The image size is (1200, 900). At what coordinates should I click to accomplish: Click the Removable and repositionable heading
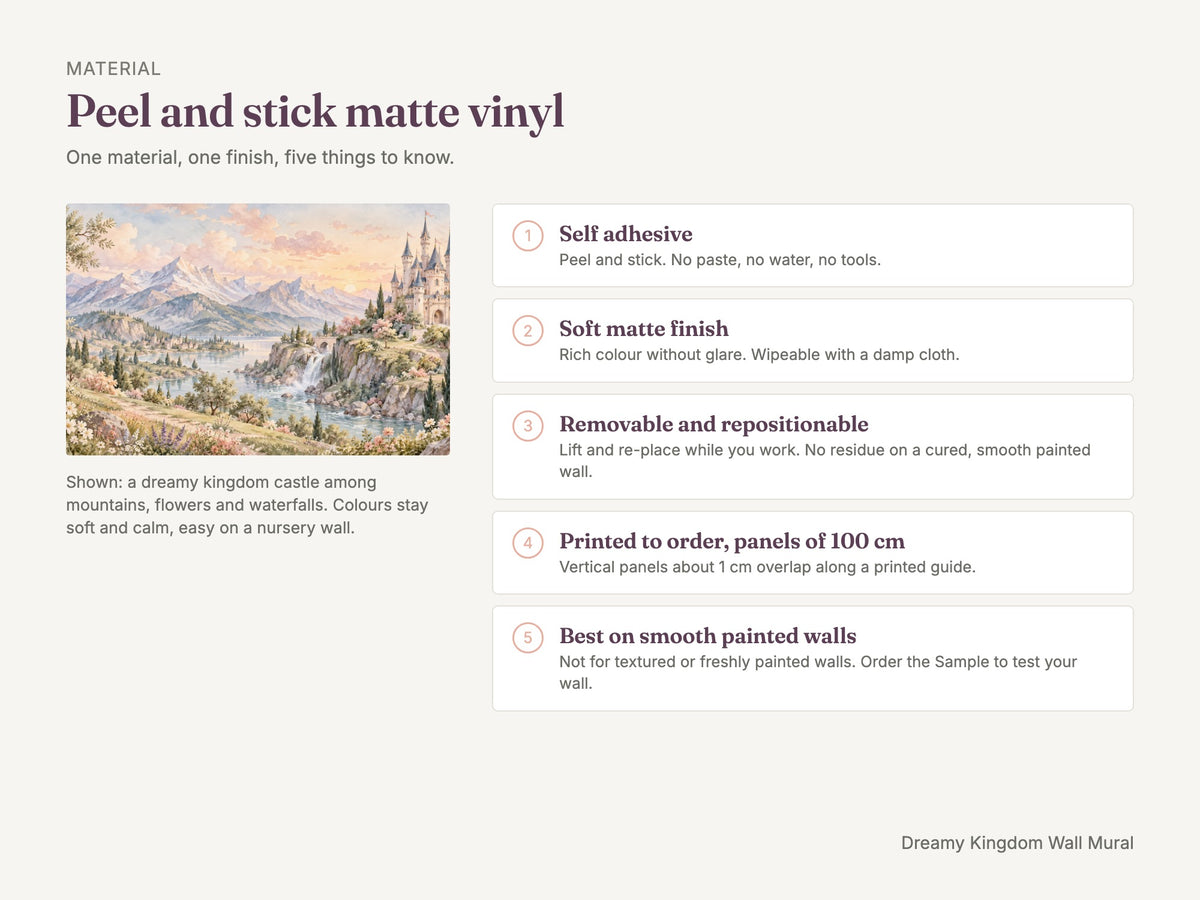(x=714, y=424)
